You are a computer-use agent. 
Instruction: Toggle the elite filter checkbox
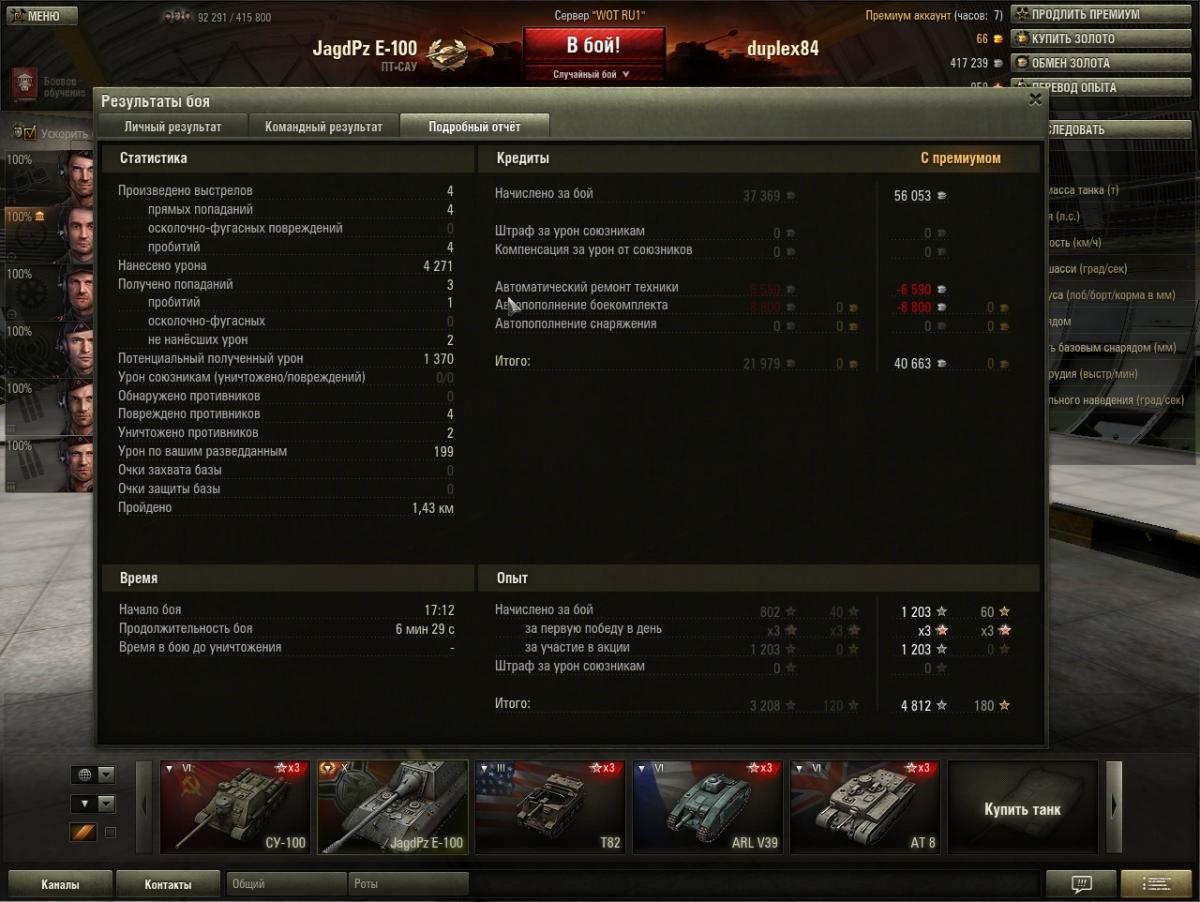tap(111, 832)
